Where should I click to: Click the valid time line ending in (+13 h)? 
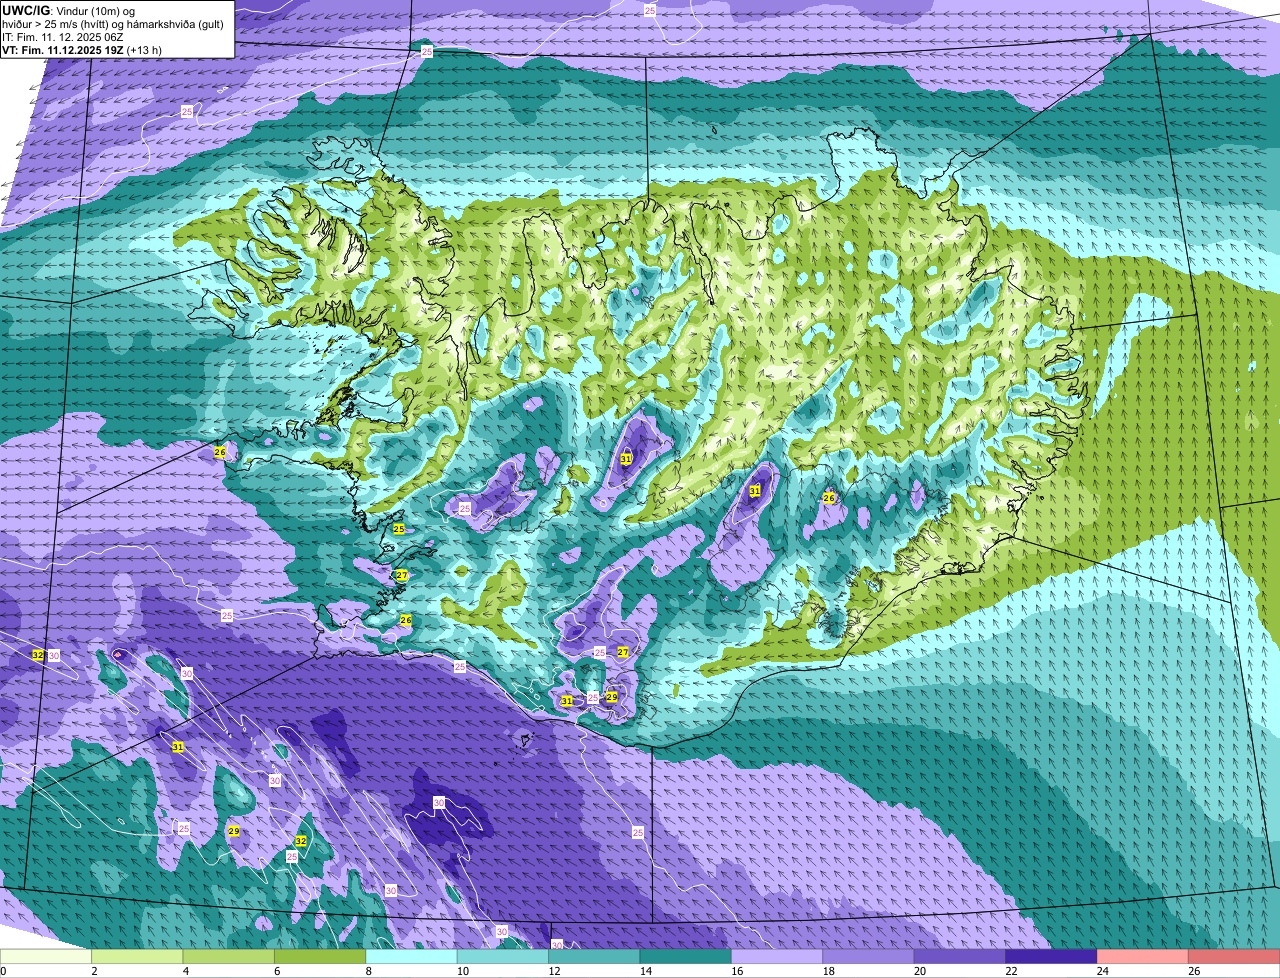click(x=82, y=50)
